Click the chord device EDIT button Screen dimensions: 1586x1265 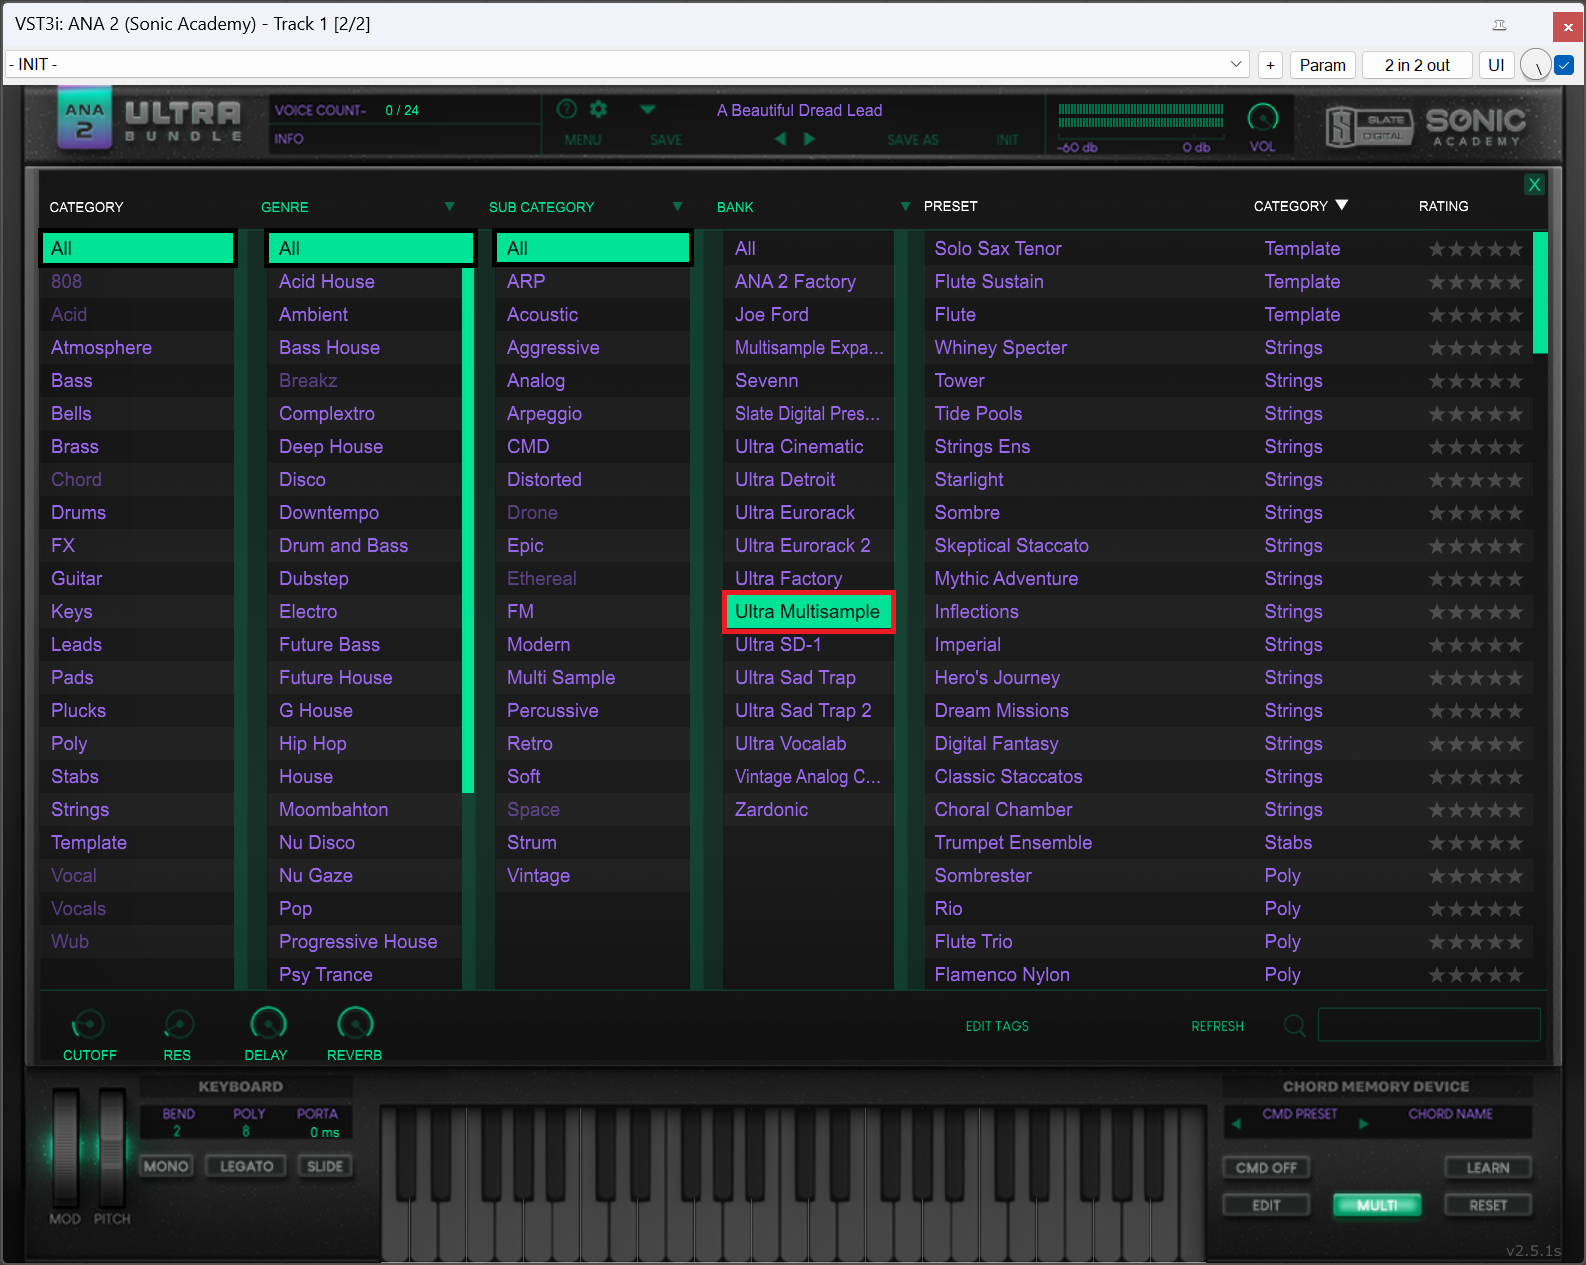point(1266,1205)
